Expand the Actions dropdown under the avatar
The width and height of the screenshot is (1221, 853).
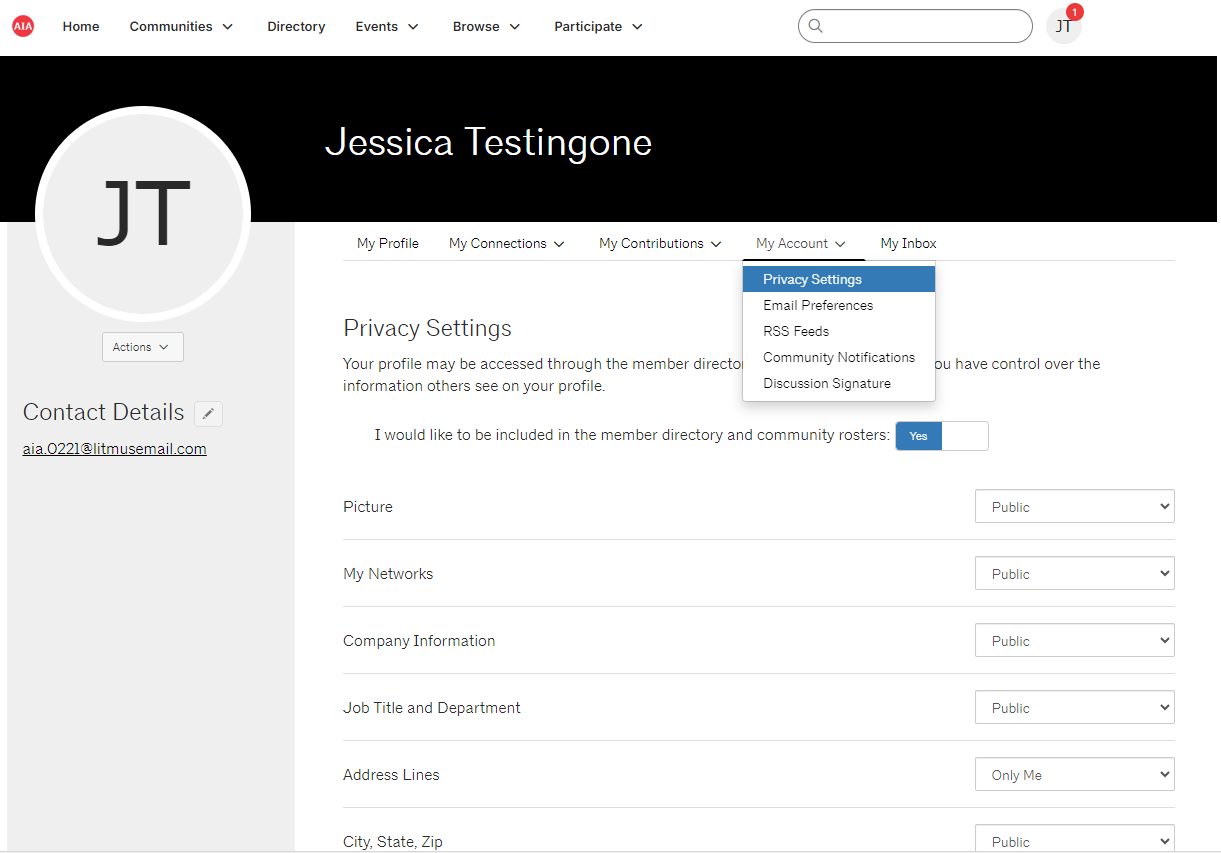142,346
